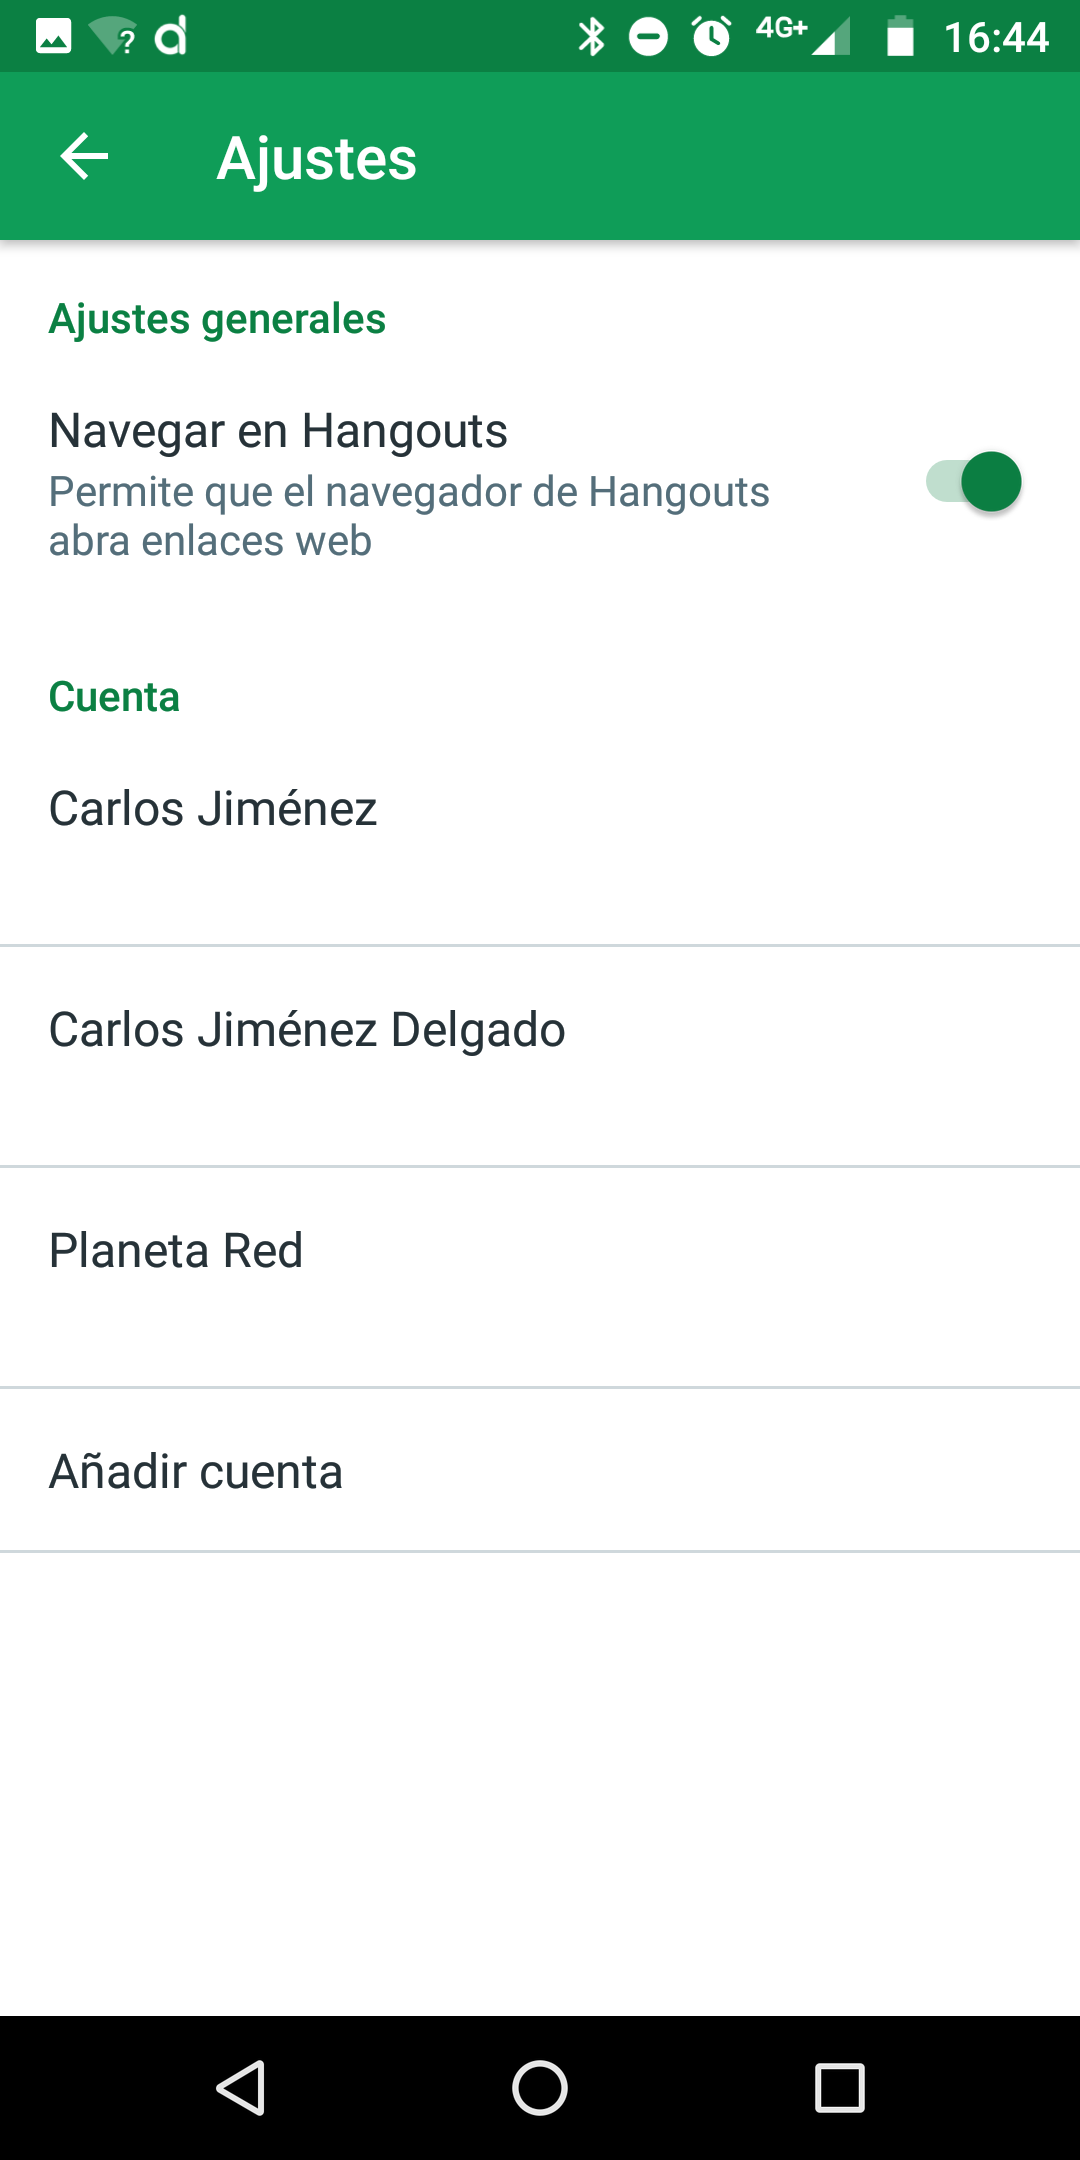The width and height of the screenshot is (1080, 2160).
Task: Tap the Ajustes generales section header
Action: pos(217,319)
